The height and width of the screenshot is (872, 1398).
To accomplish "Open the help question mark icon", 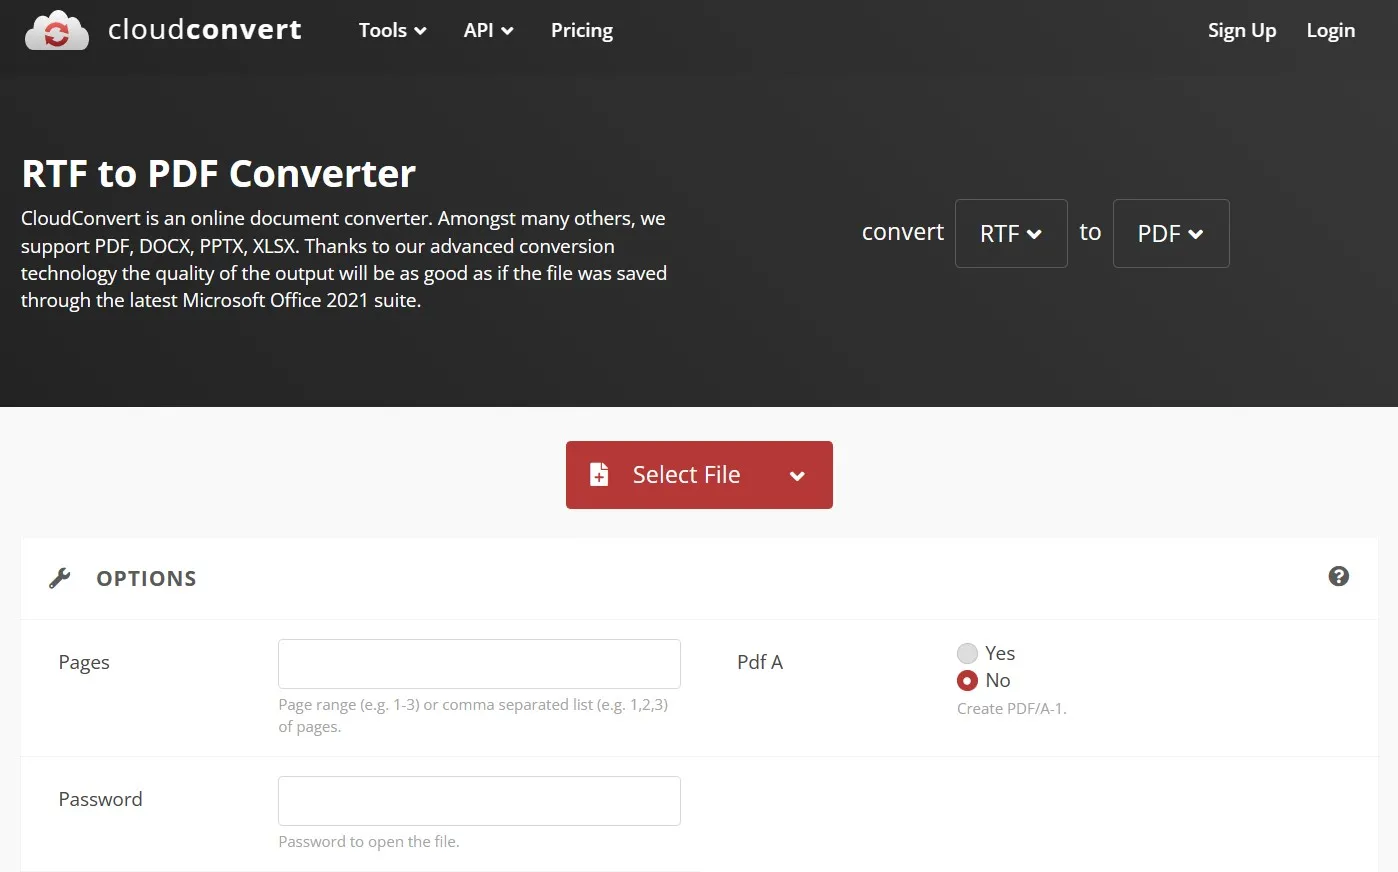I will click(x=1339, y=576).
